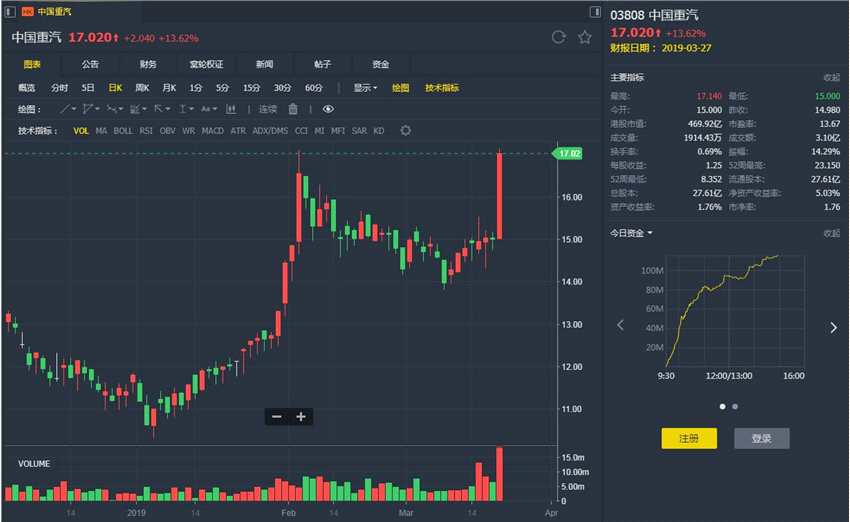850x522 pixels.
Task: Select the 分时 intraday view
Action: click(59, 88)
